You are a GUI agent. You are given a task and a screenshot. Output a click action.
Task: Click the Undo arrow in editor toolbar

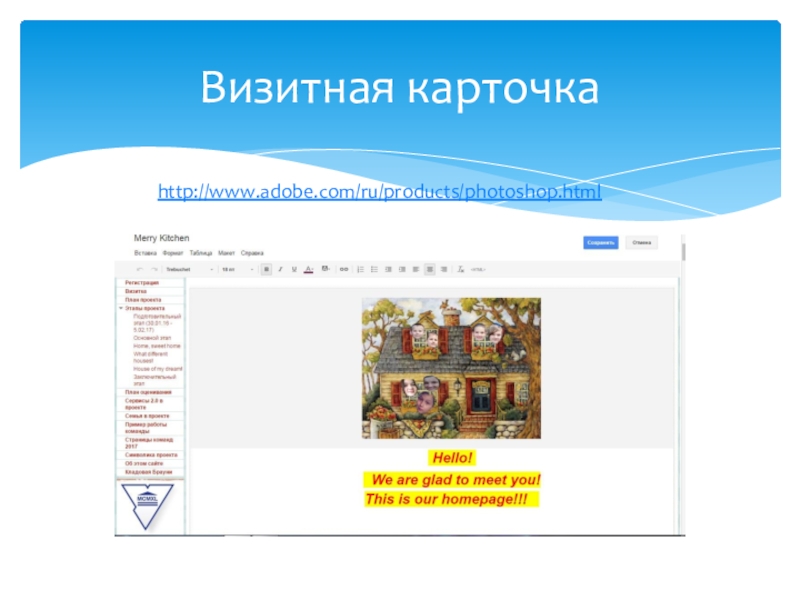tap(139, 269)
